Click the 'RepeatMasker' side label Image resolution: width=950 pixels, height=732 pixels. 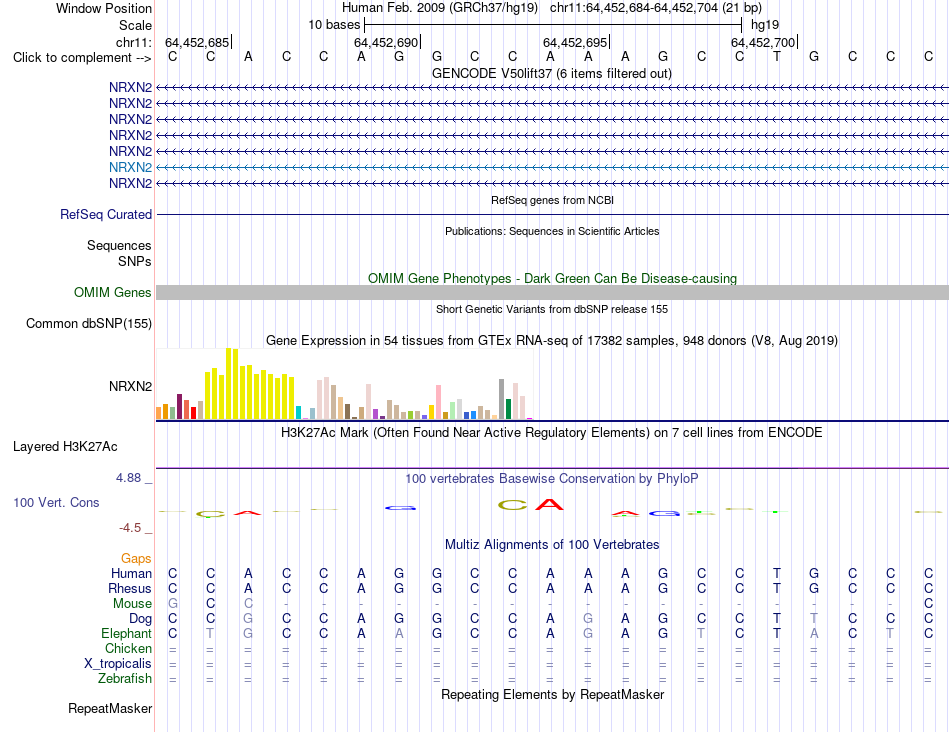click(x=110, y=708)
